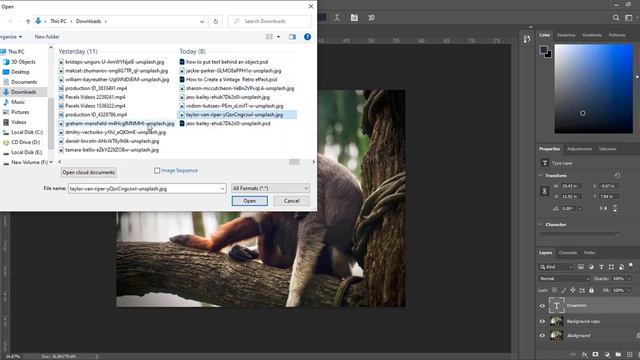Viewport: 640px width, 360px height.
Task: Open the layer Kind filter dropdown
Action: tap(556, 267)
